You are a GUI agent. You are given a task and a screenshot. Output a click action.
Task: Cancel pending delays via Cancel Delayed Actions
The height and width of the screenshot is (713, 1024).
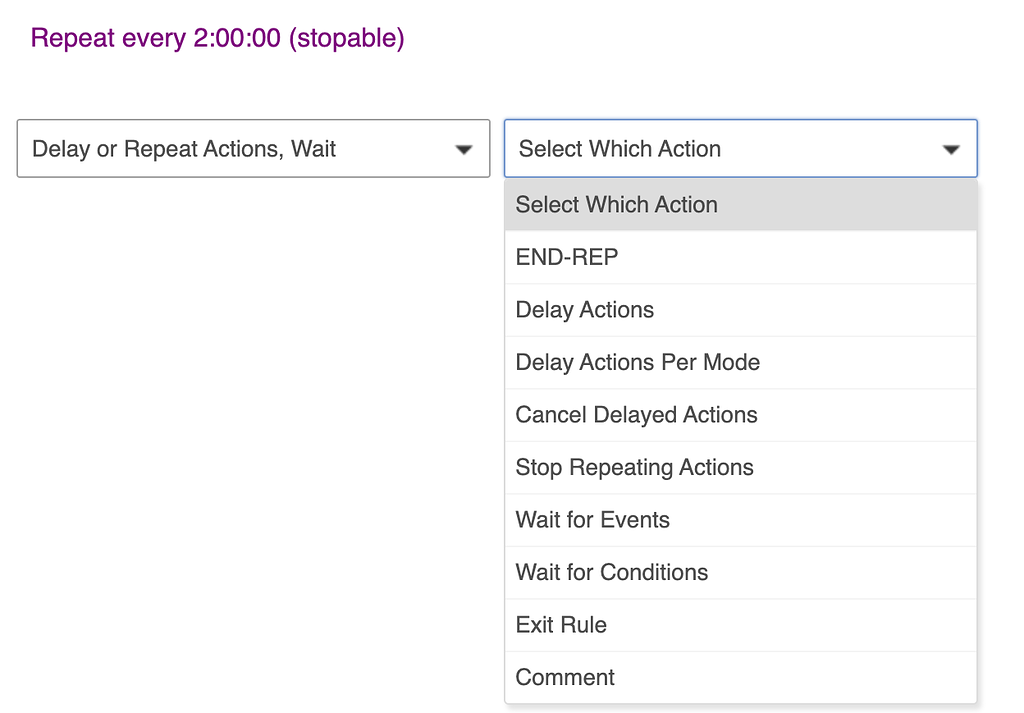(x=637, y=415)
